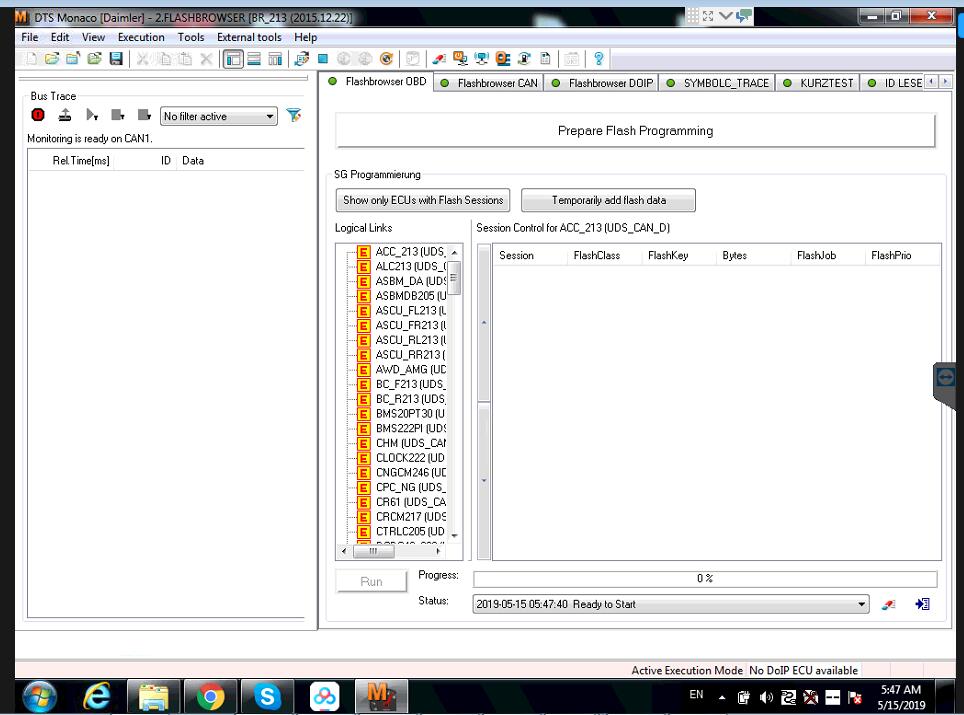Open the blue question mark Help icon
964x715 pixels.
click(598, 59)
